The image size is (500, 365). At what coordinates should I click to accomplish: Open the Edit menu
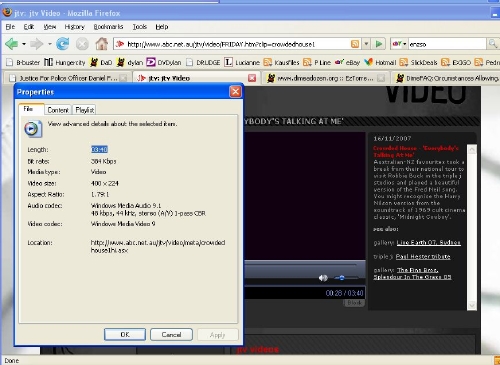click(x=29, y=27)
